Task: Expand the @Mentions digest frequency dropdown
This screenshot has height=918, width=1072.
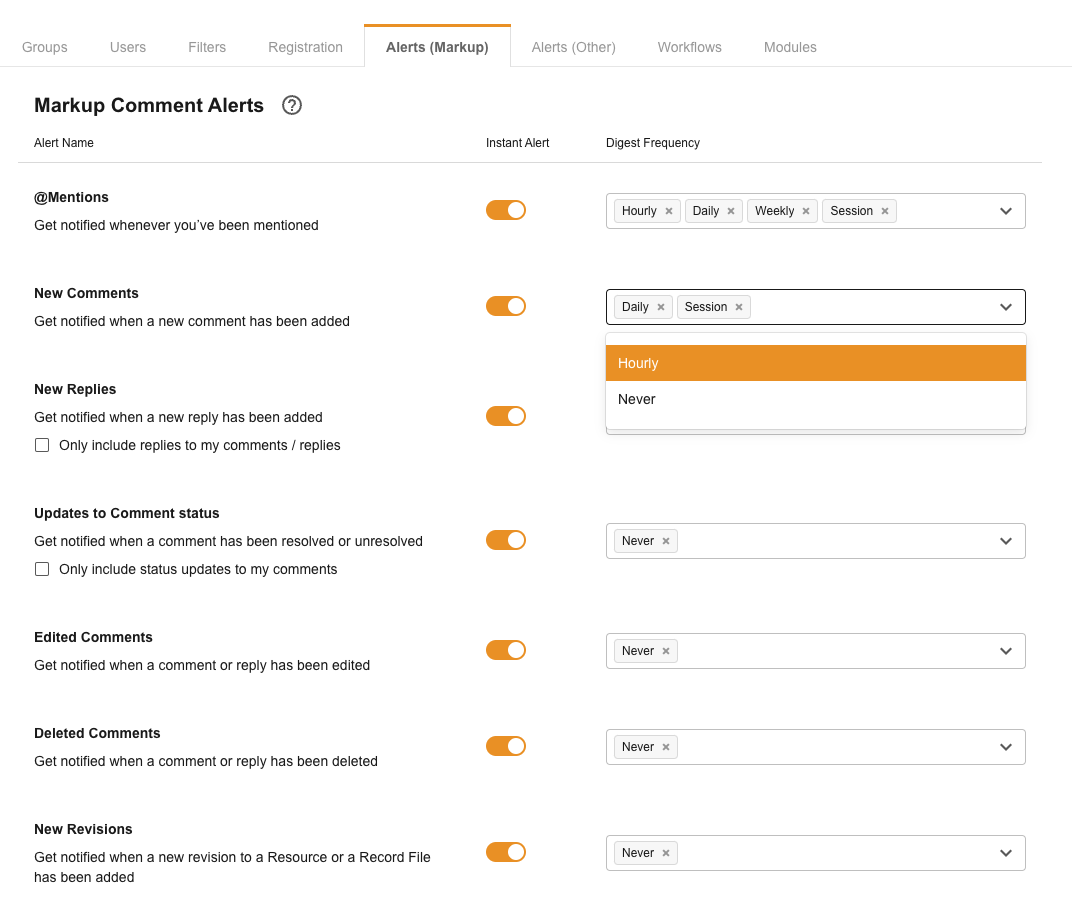Action: pyautogui.click(x=1006, y=211)
